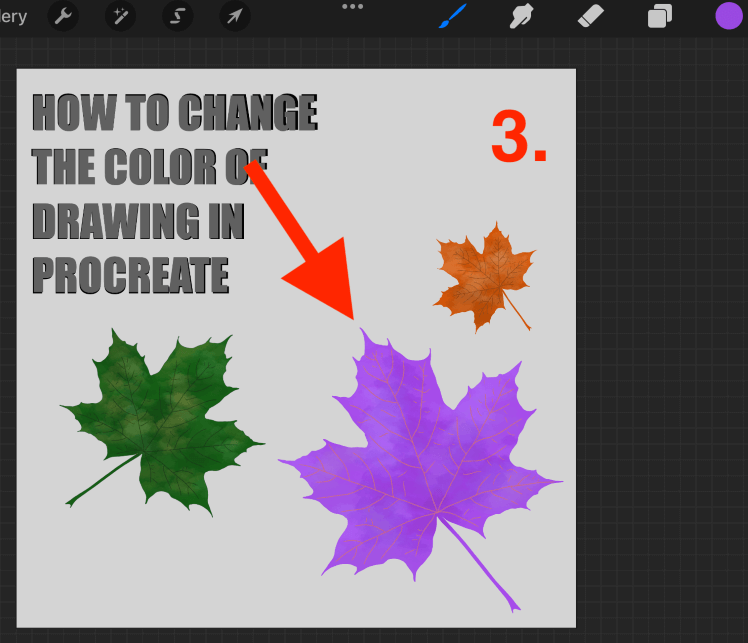This screenshot has height=643, width=748.
Task: Tap the three-dot multitasking handle
Action: point(353,7)
